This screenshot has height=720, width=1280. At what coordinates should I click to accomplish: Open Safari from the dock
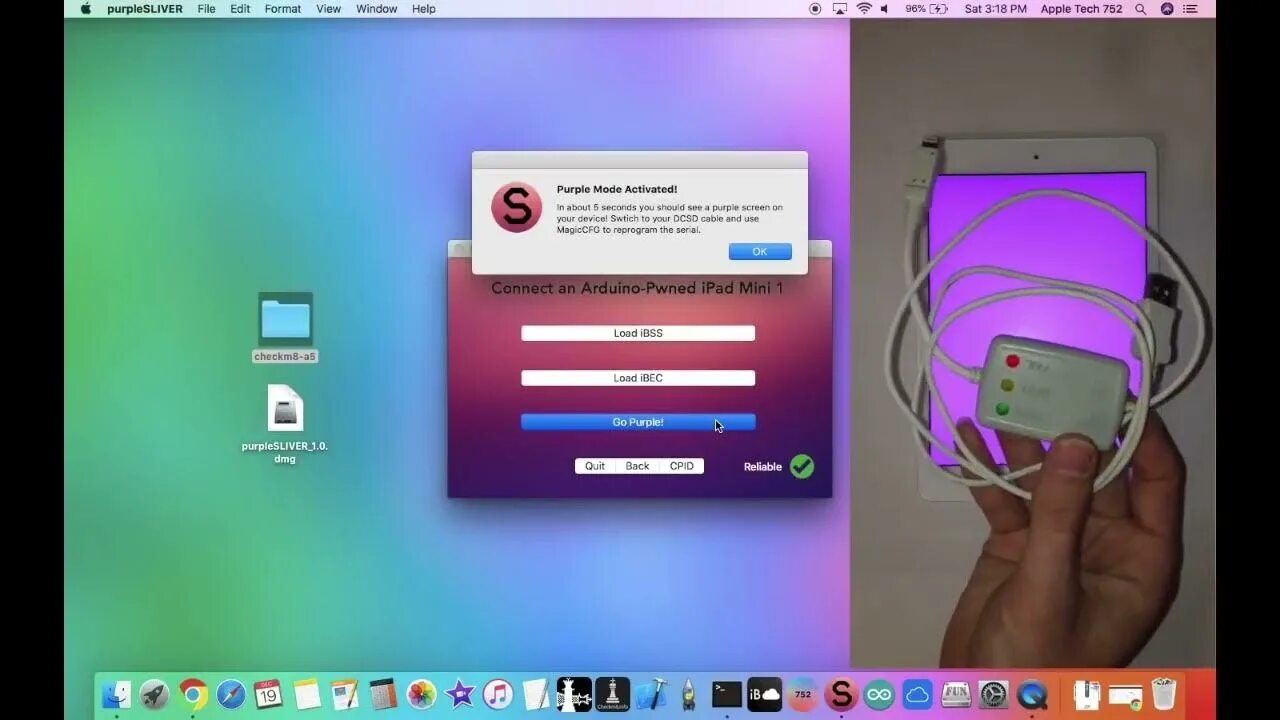click(x=231, y=693)
